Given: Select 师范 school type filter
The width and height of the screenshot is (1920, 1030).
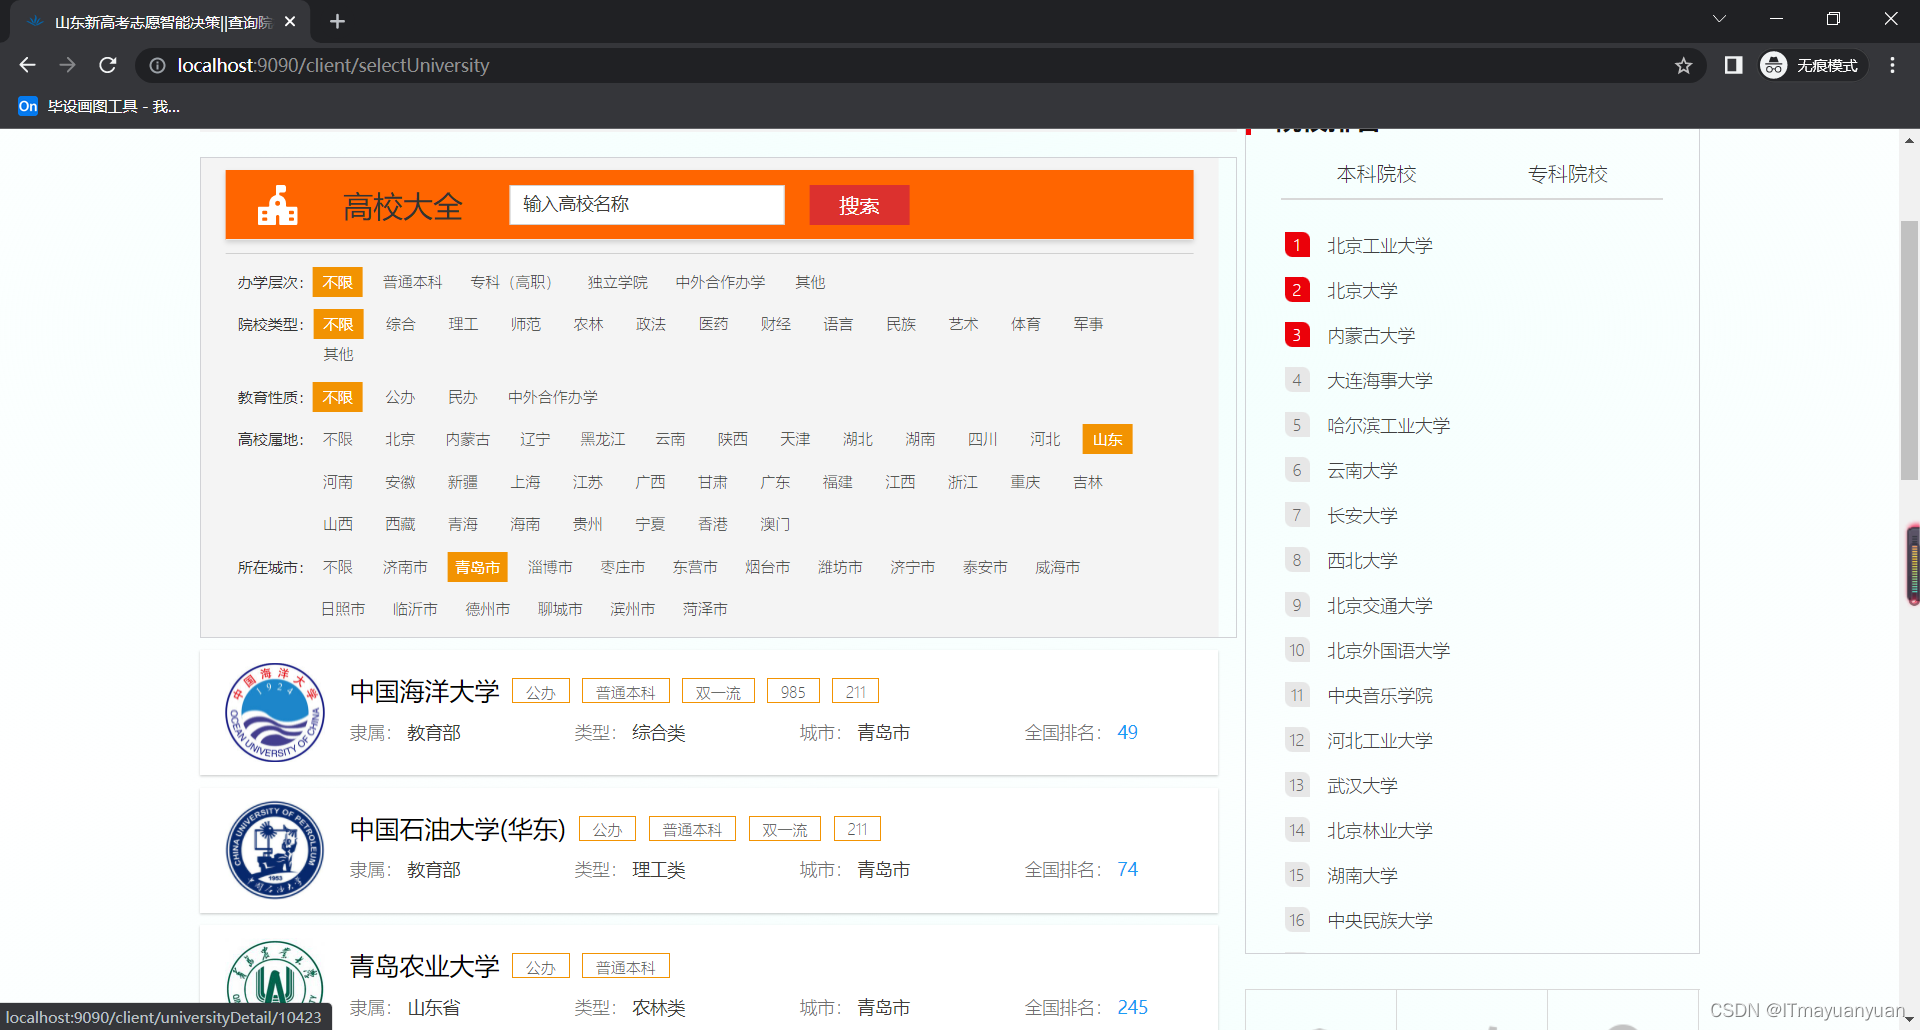Looking at the screenshot, I should (525, 324).
